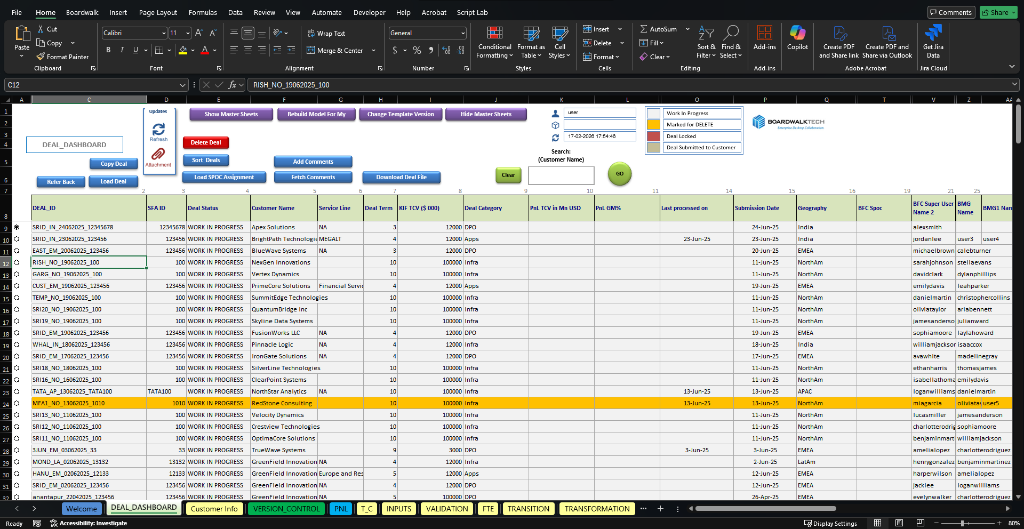
Task: Open the Boardwalk ribbon tab
Action: (x=80, y=12)
